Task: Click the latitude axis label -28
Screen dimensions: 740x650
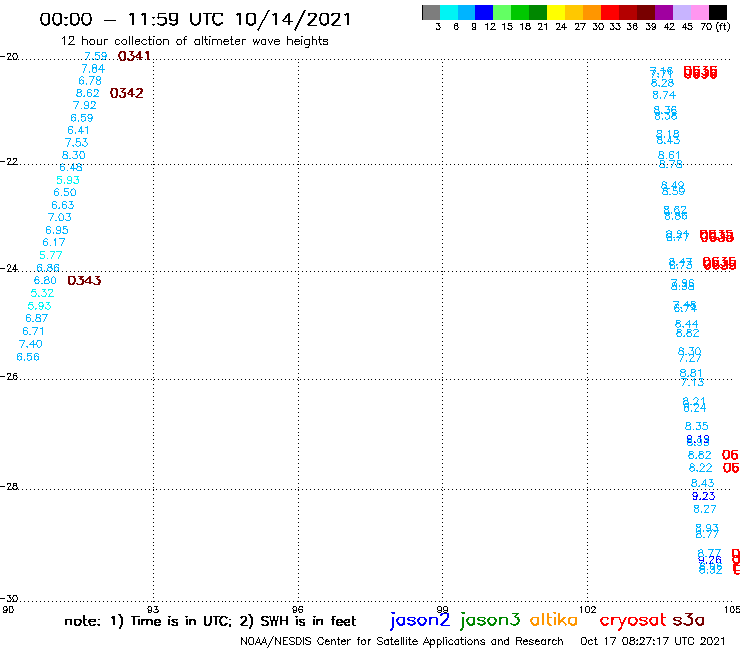Action: coord(9,486)
